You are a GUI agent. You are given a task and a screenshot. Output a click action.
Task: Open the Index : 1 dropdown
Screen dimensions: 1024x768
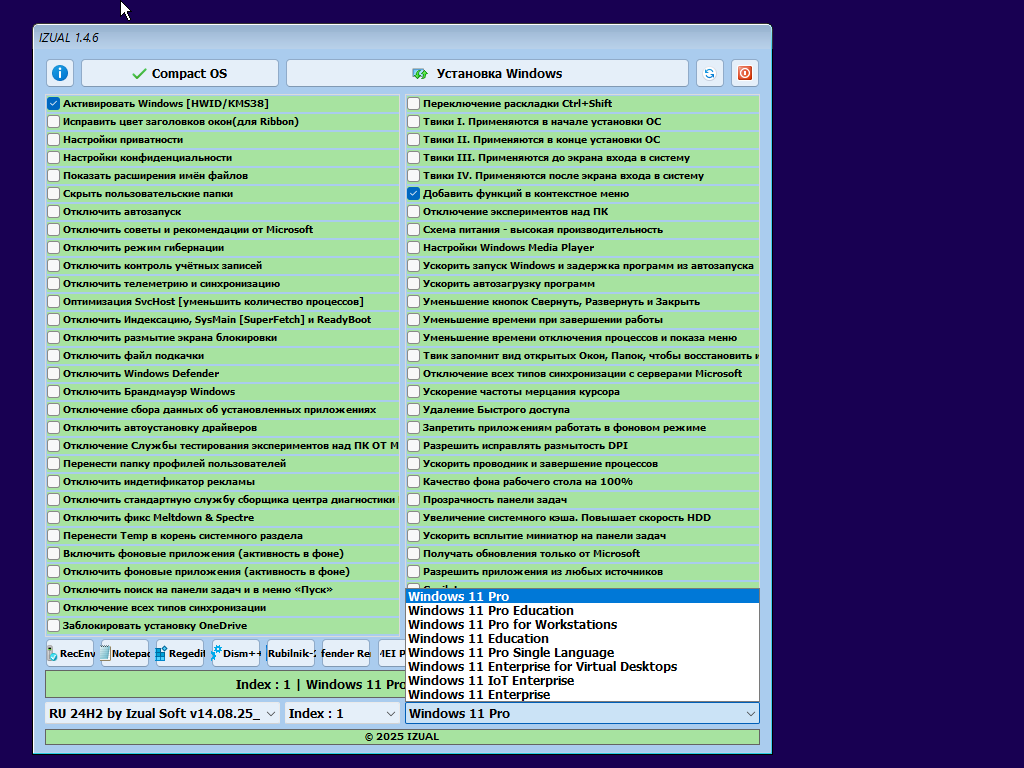pyautogui.click(x=342, y=713)
